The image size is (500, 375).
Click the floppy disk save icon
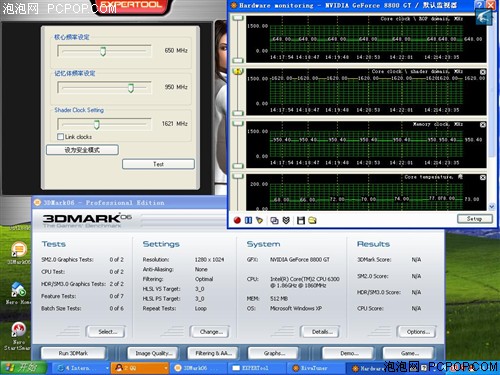(x=301, y=220)
